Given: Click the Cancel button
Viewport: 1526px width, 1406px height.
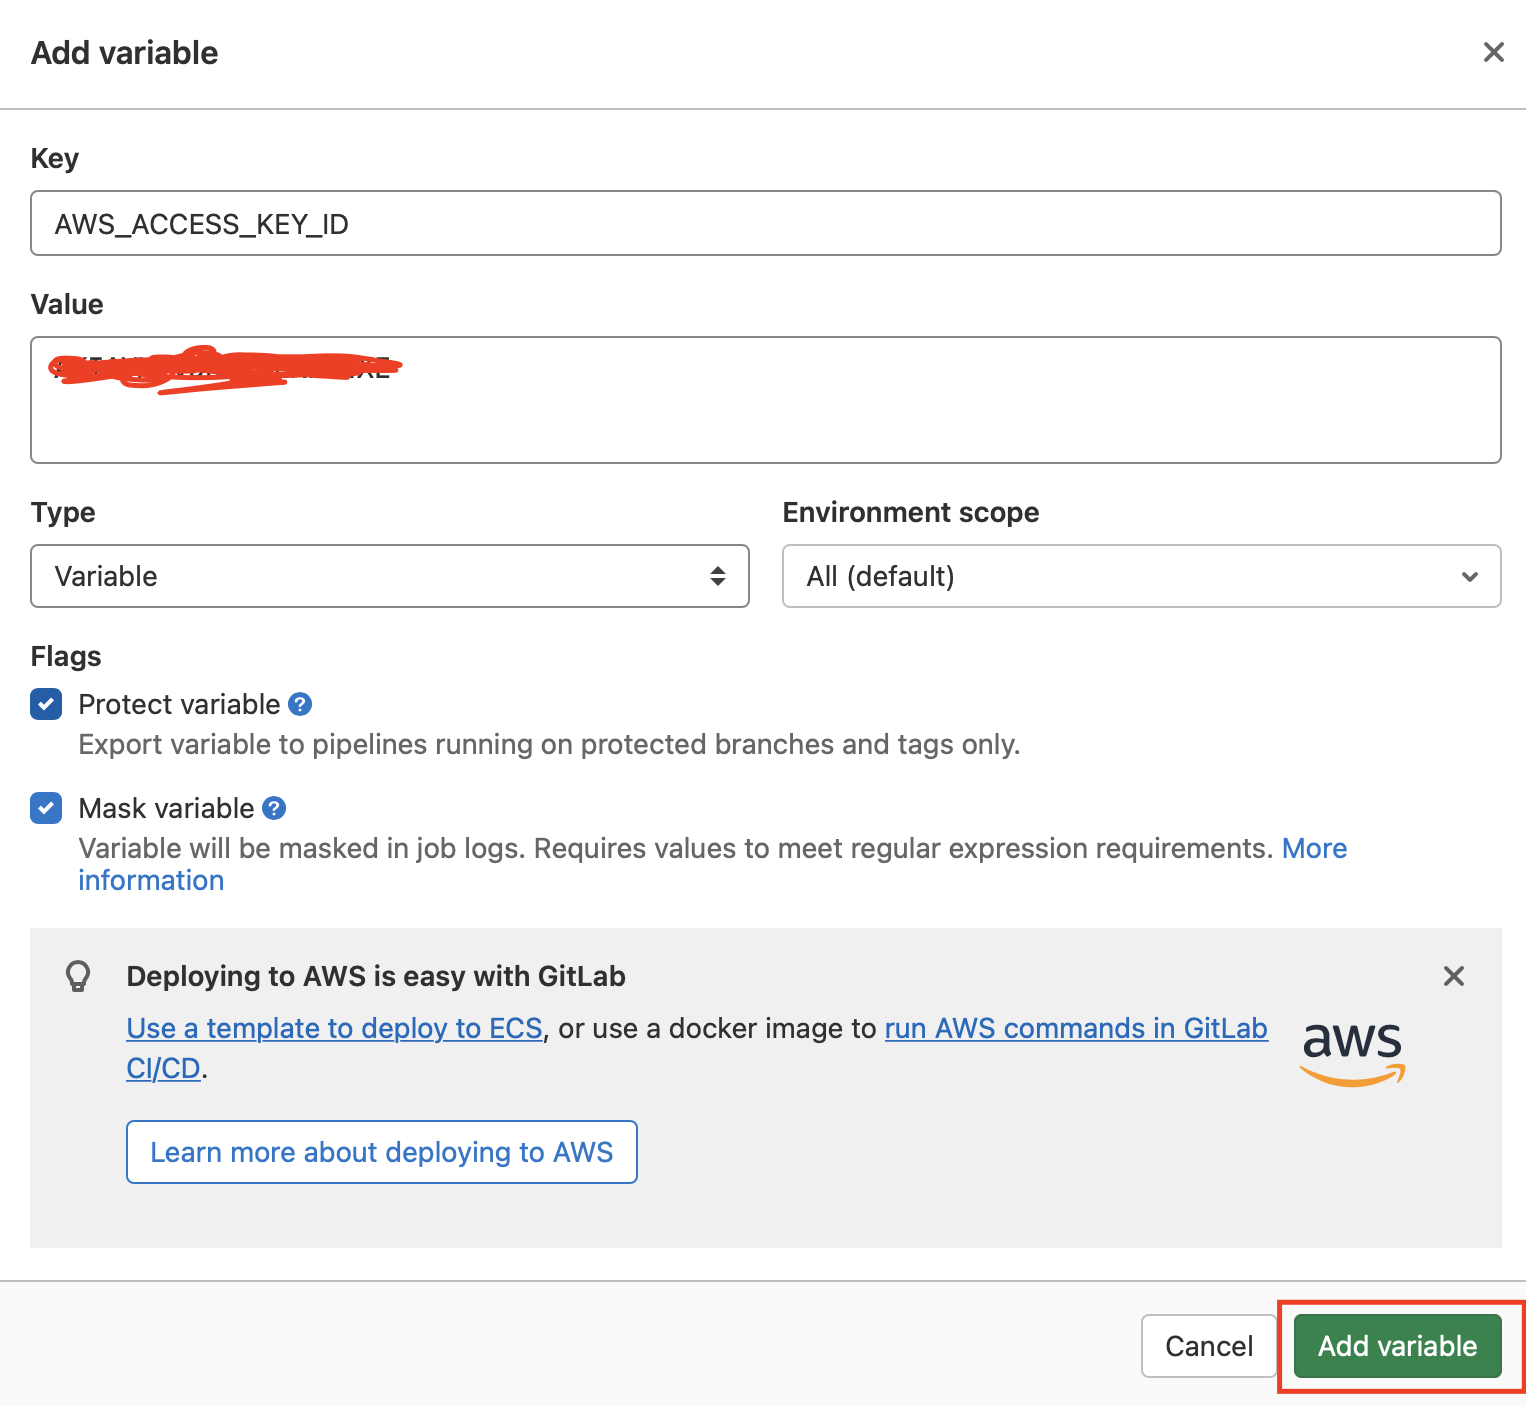Looking at the screenshot, I should pos(1209,1346).
